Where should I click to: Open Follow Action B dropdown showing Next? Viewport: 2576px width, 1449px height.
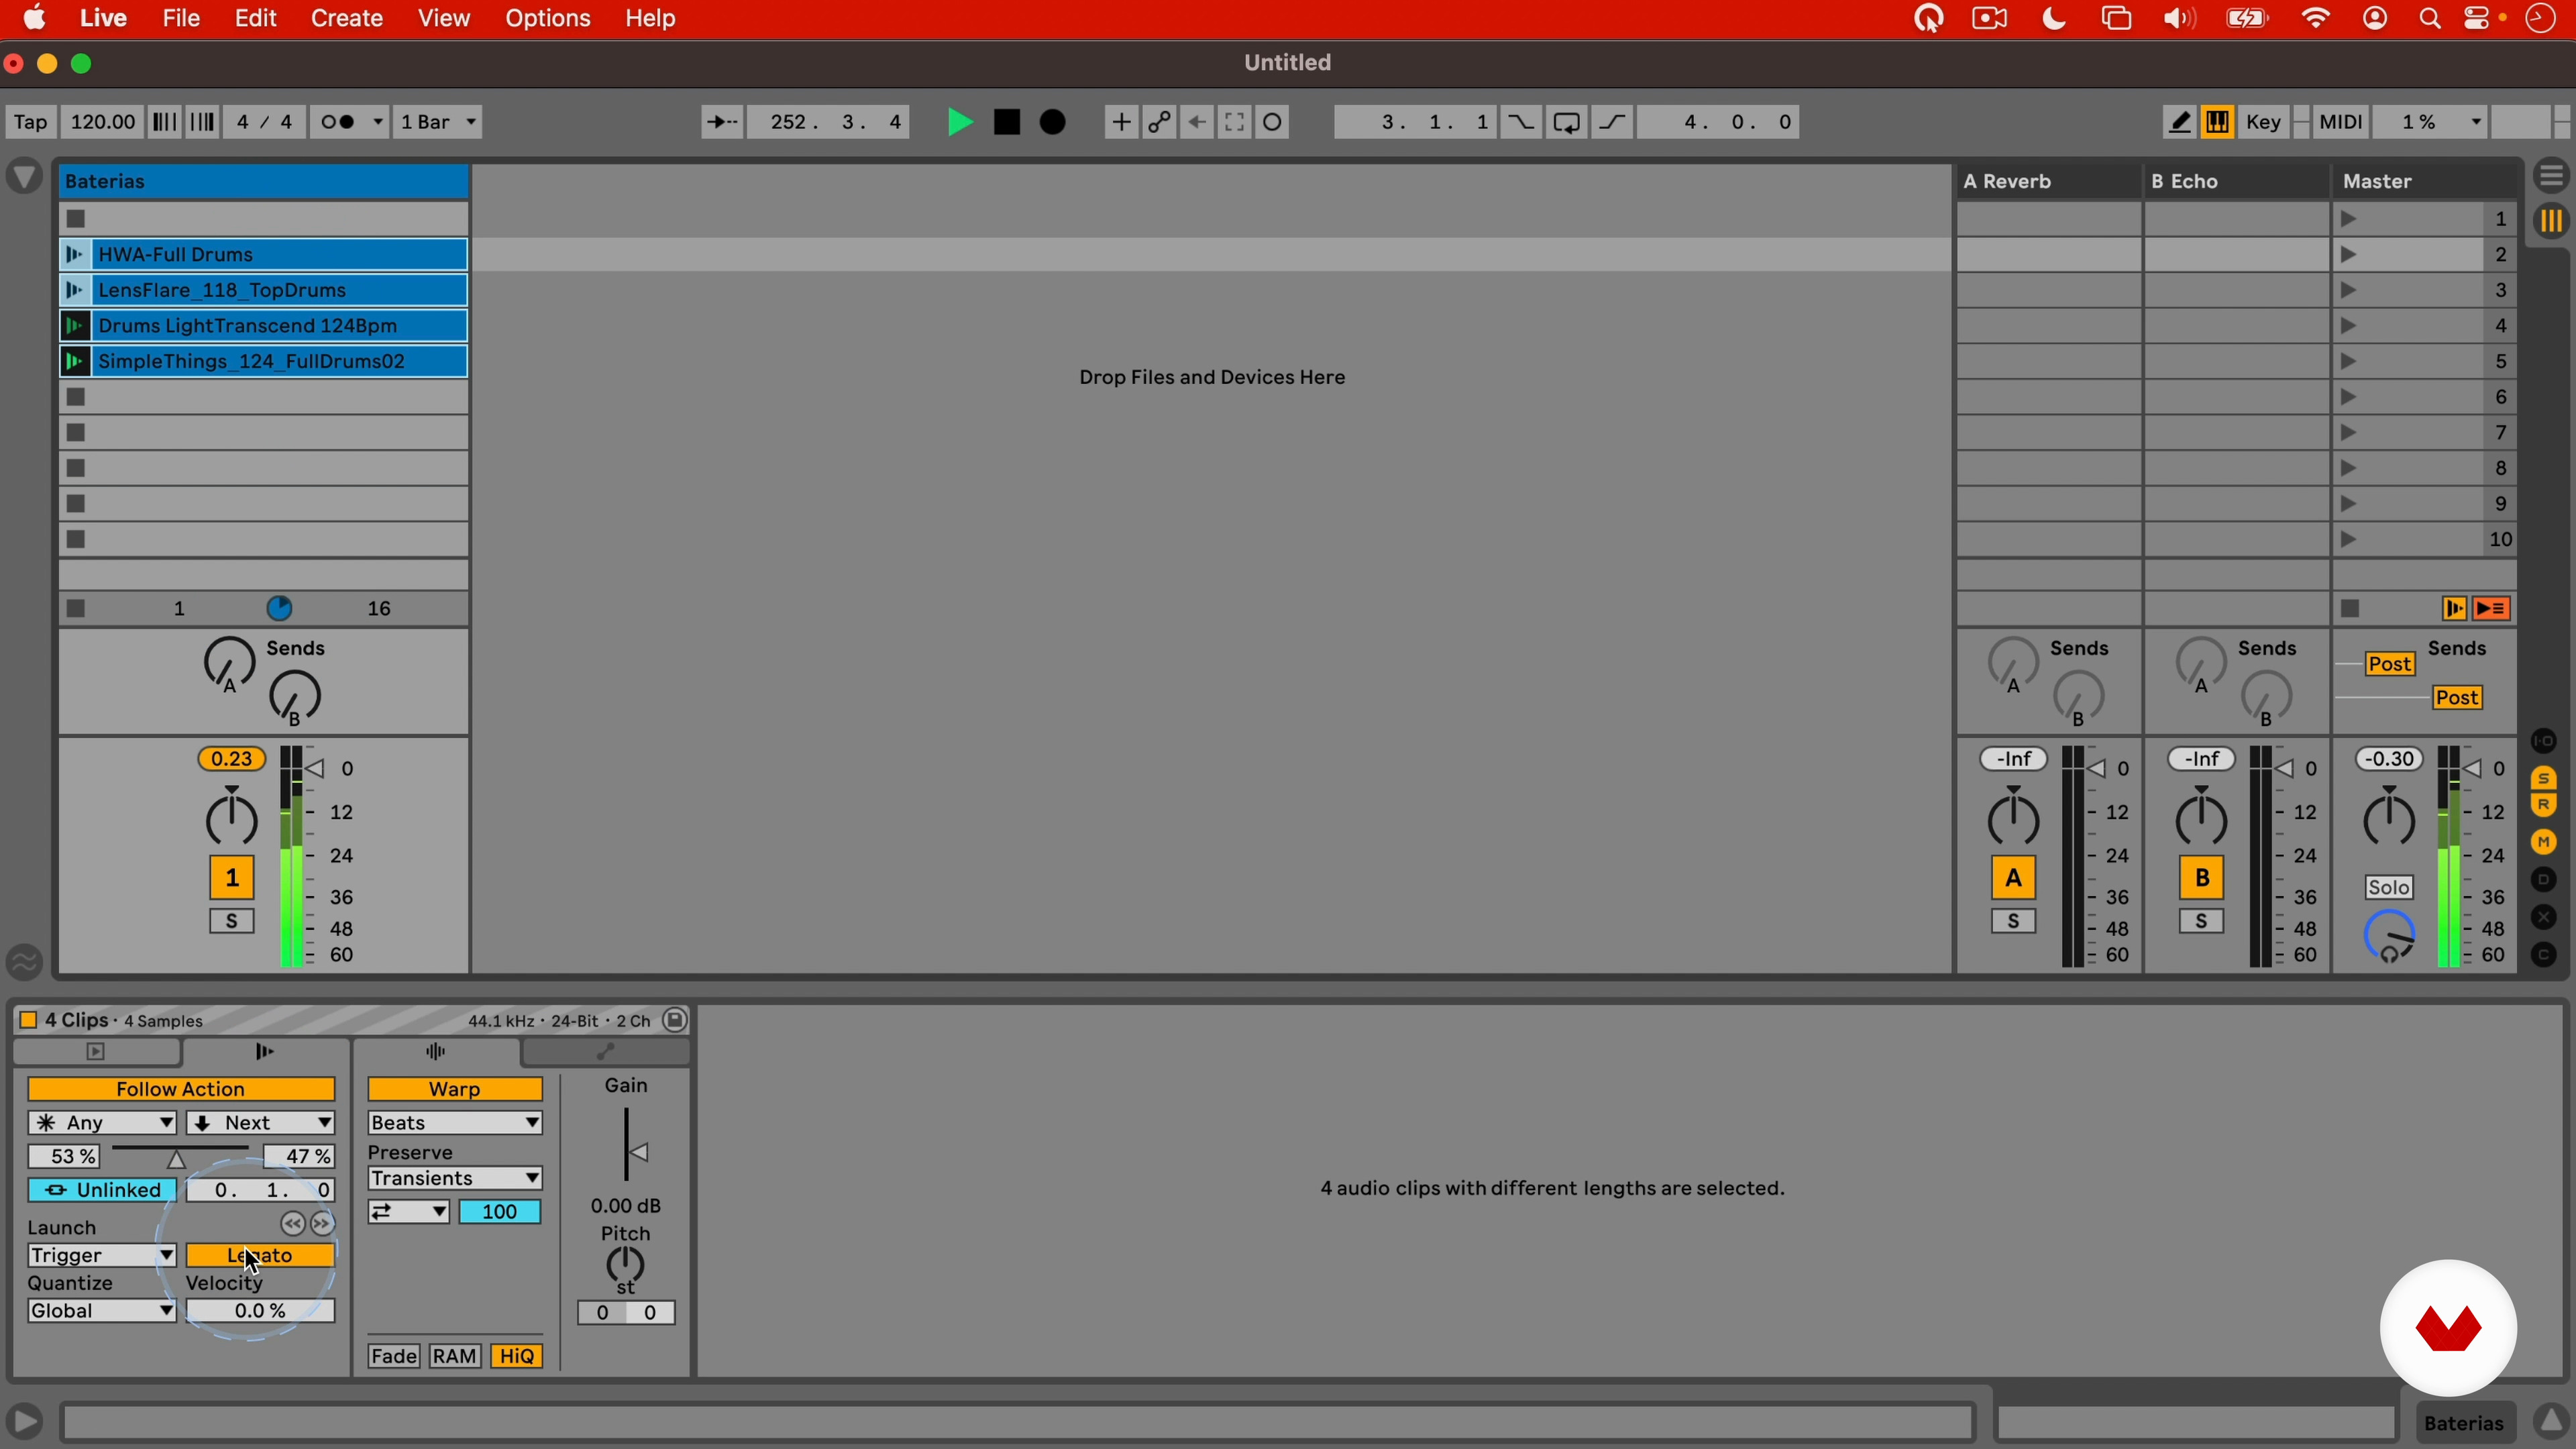tap(261, 1124)
